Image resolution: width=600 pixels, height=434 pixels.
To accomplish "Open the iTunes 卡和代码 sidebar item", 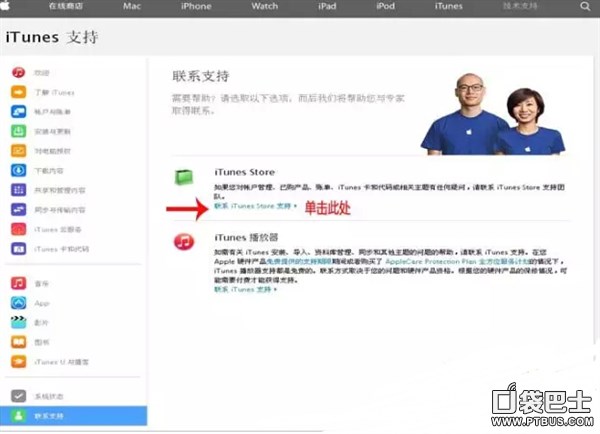I will click(x=60, y=249).
